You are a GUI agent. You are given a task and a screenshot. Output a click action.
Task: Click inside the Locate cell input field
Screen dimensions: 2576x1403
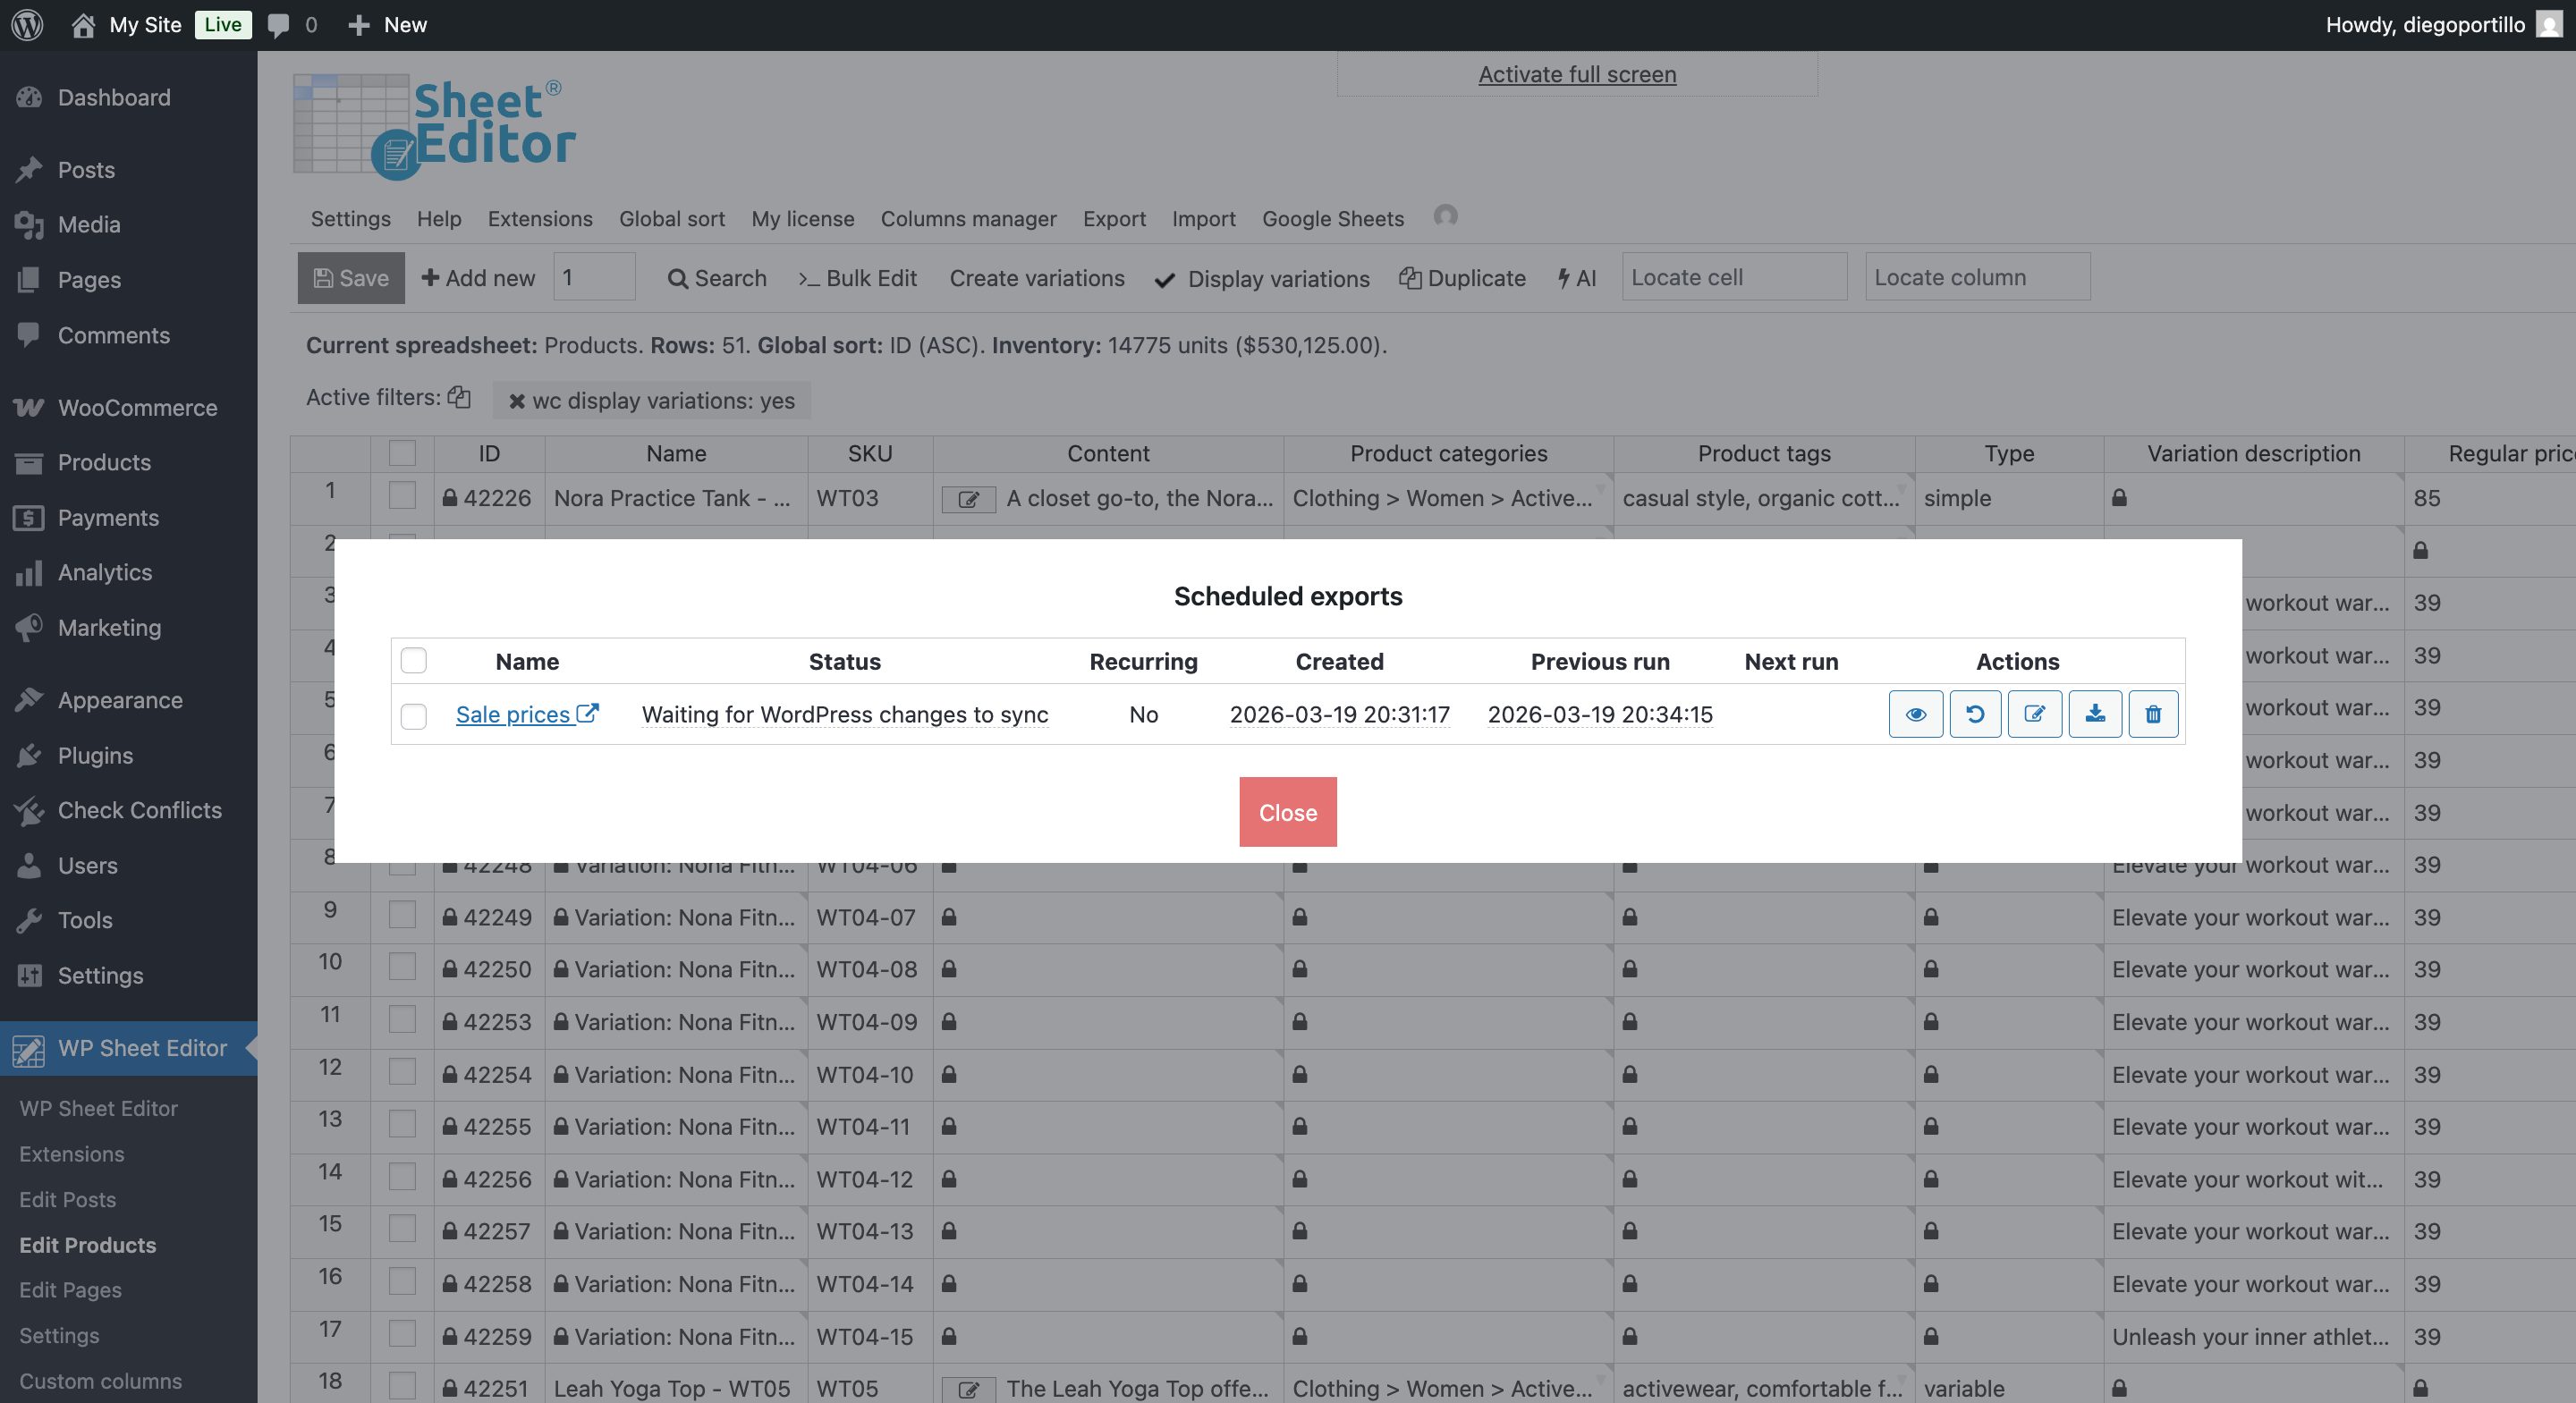pos(1734,277)
